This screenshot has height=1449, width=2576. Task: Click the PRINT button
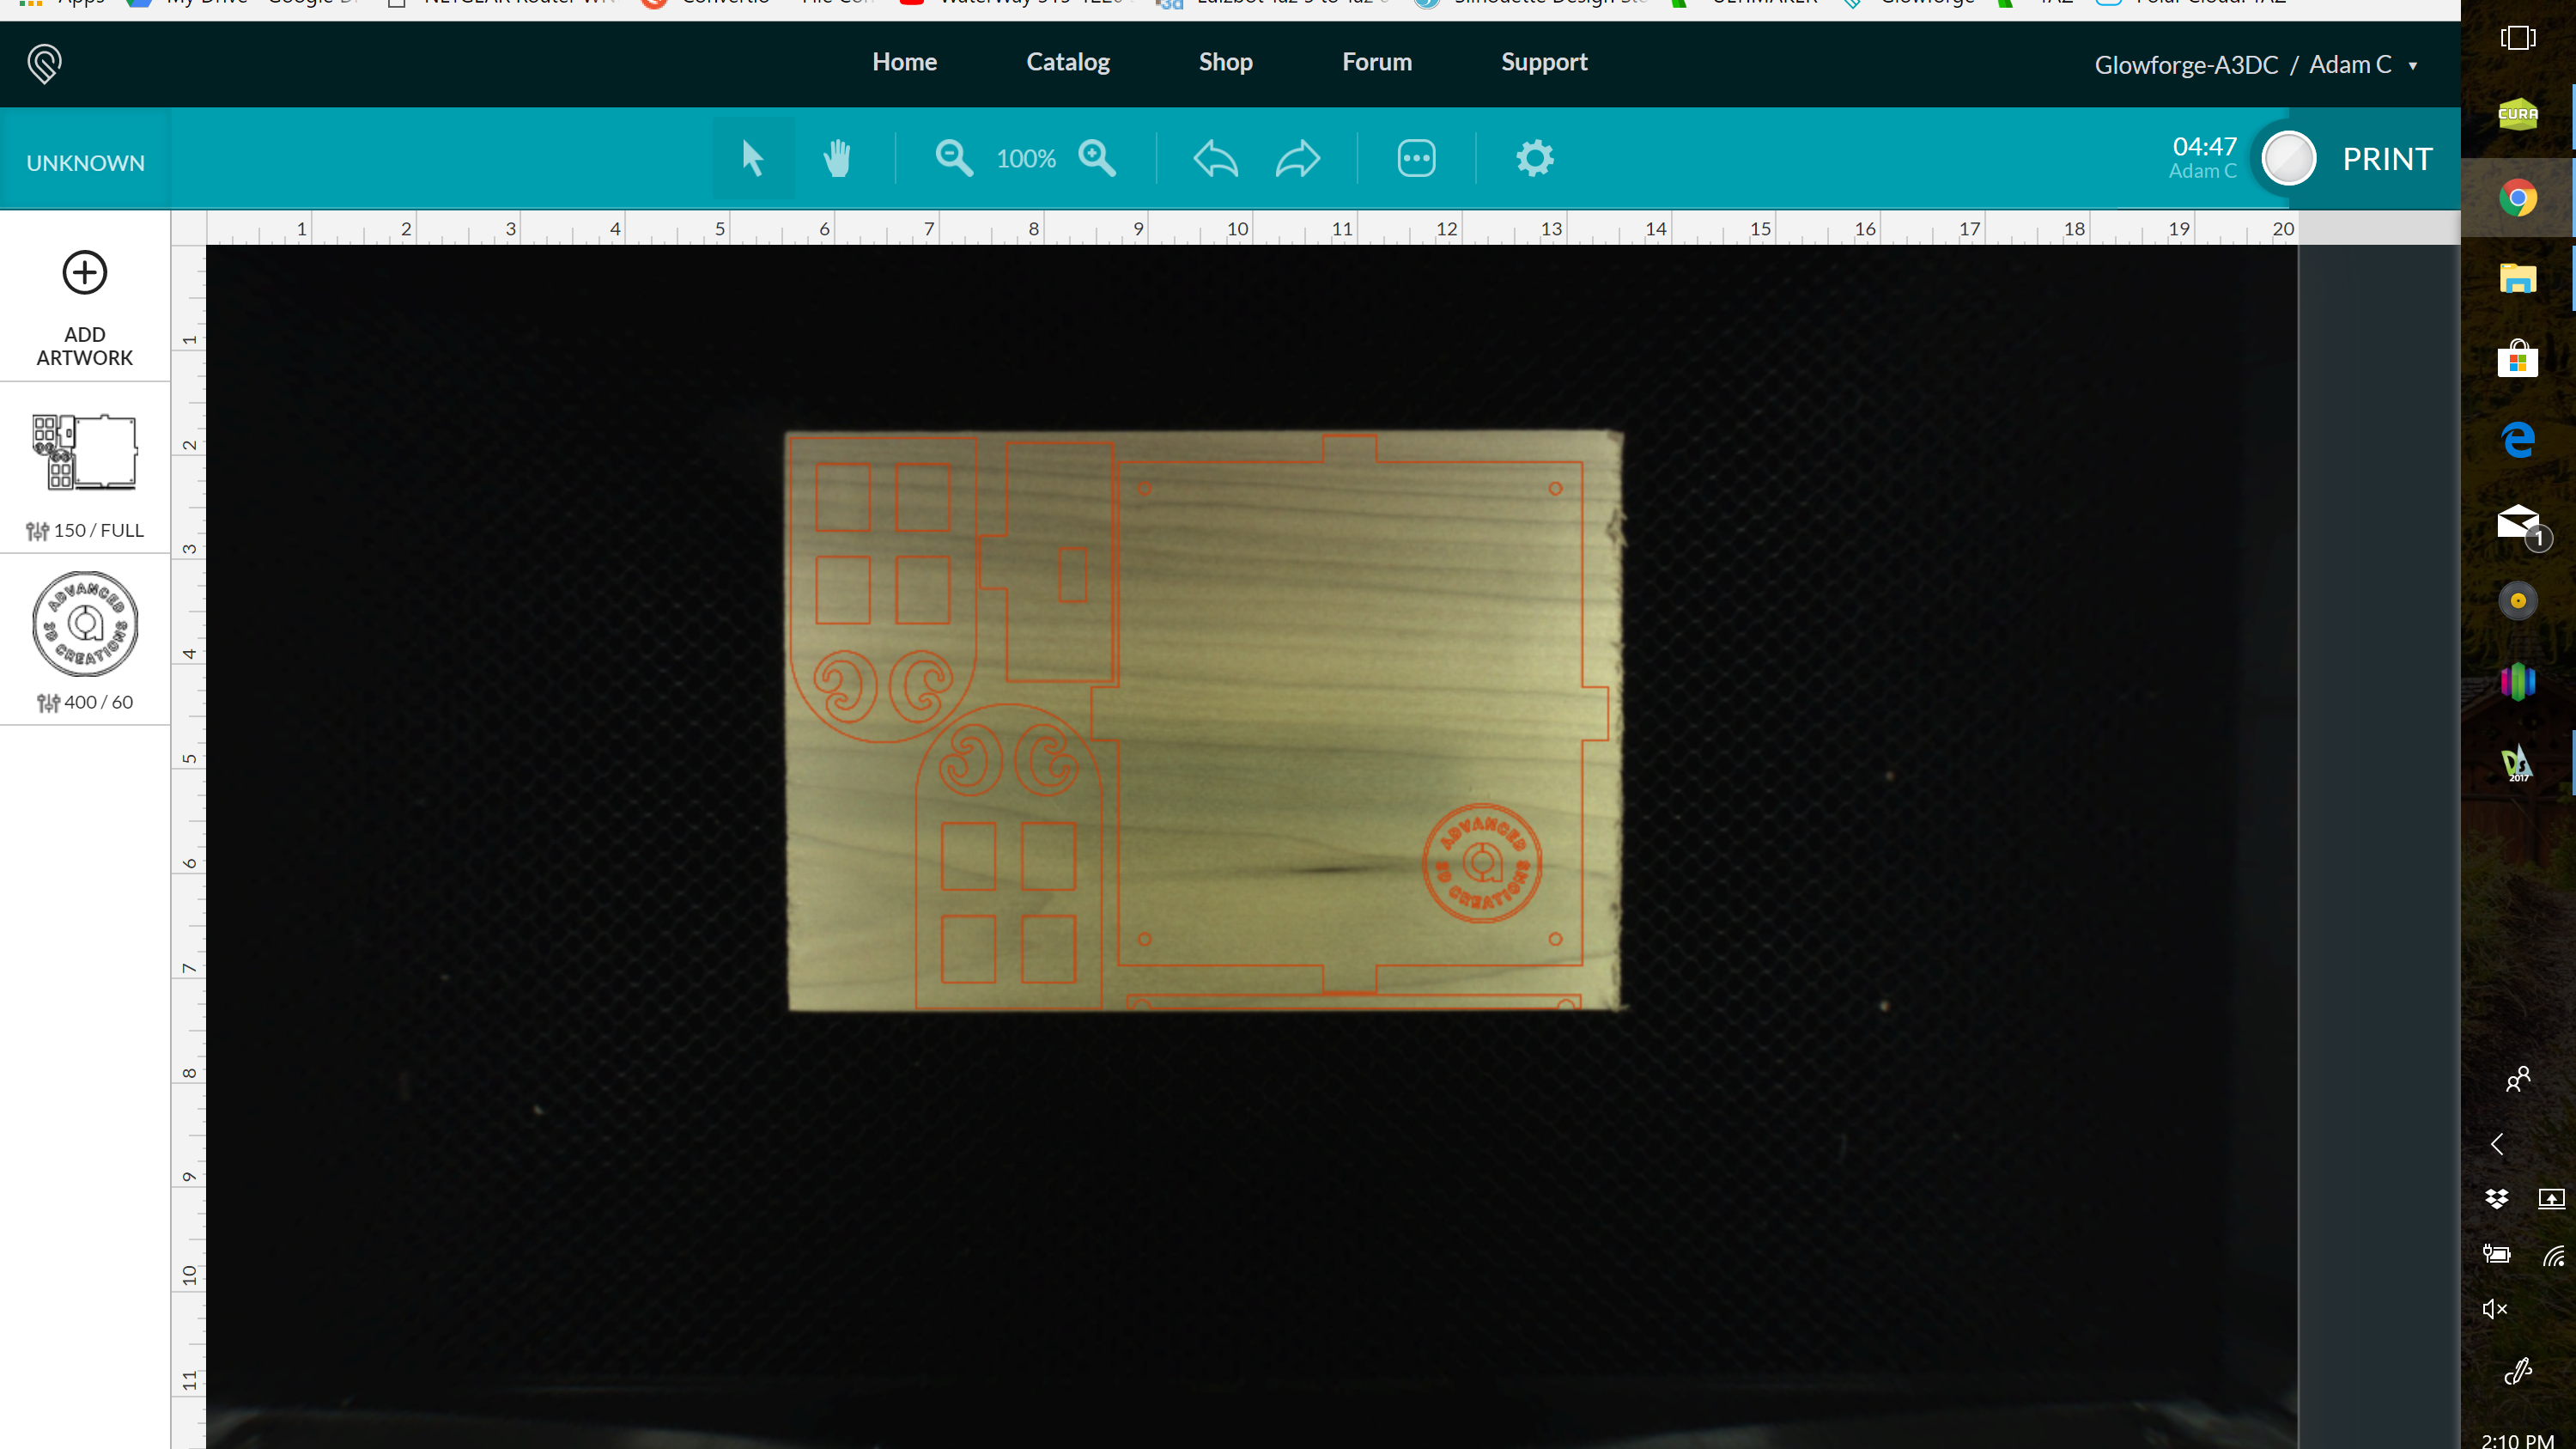[2387, 159]
